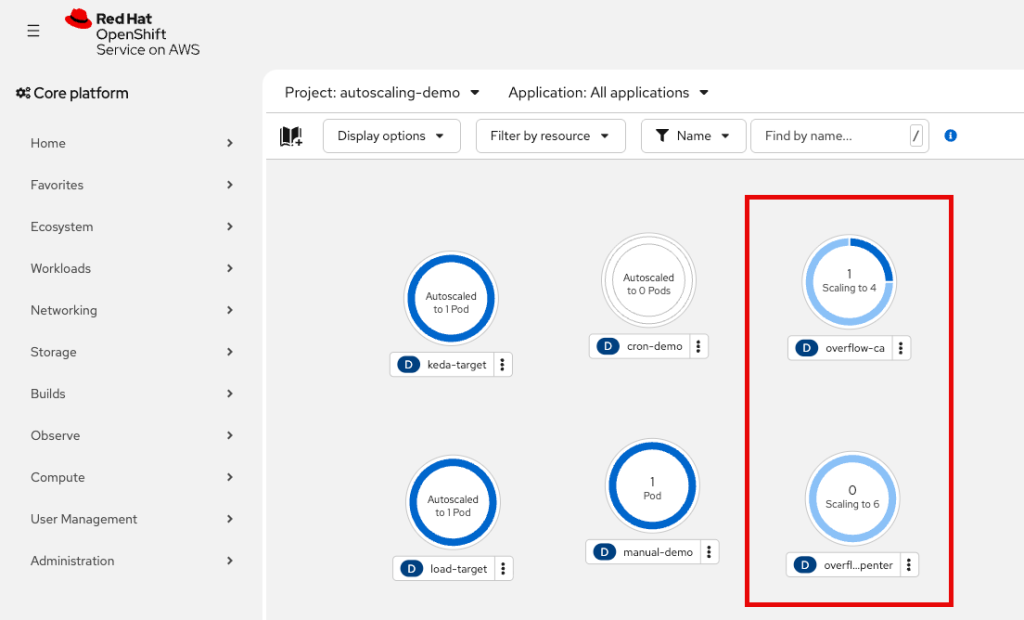1024x620 pixels.
Task: Expand the Observe navigation section
Action: point(131,436)
